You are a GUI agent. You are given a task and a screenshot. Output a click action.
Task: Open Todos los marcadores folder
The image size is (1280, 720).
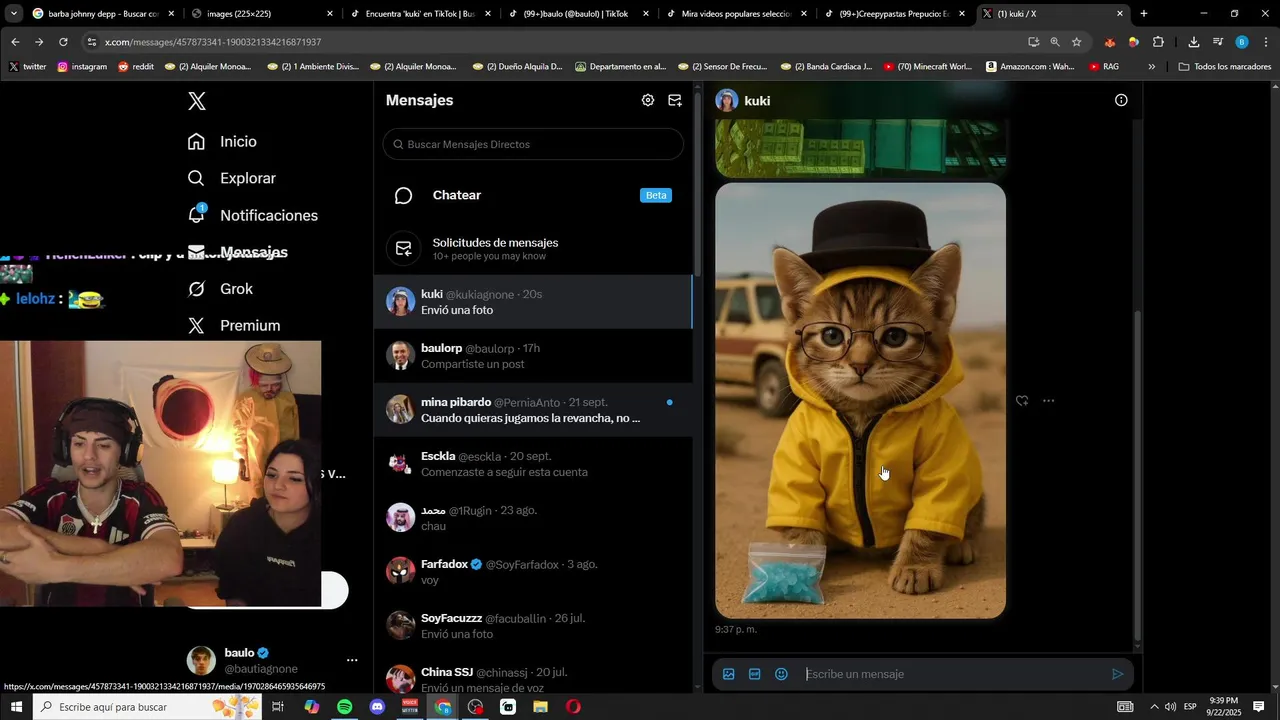click(1224, 67)
